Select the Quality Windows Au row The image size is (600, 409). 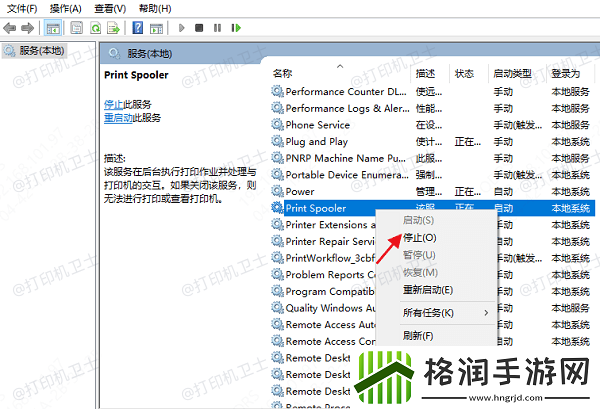click(x=323, y=308)
